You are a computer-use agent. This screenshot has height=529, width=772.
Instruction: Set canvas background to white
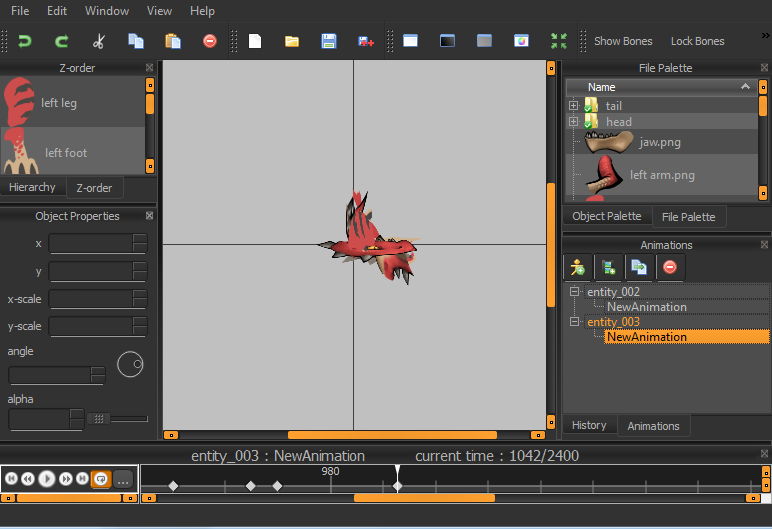point(410,41)
